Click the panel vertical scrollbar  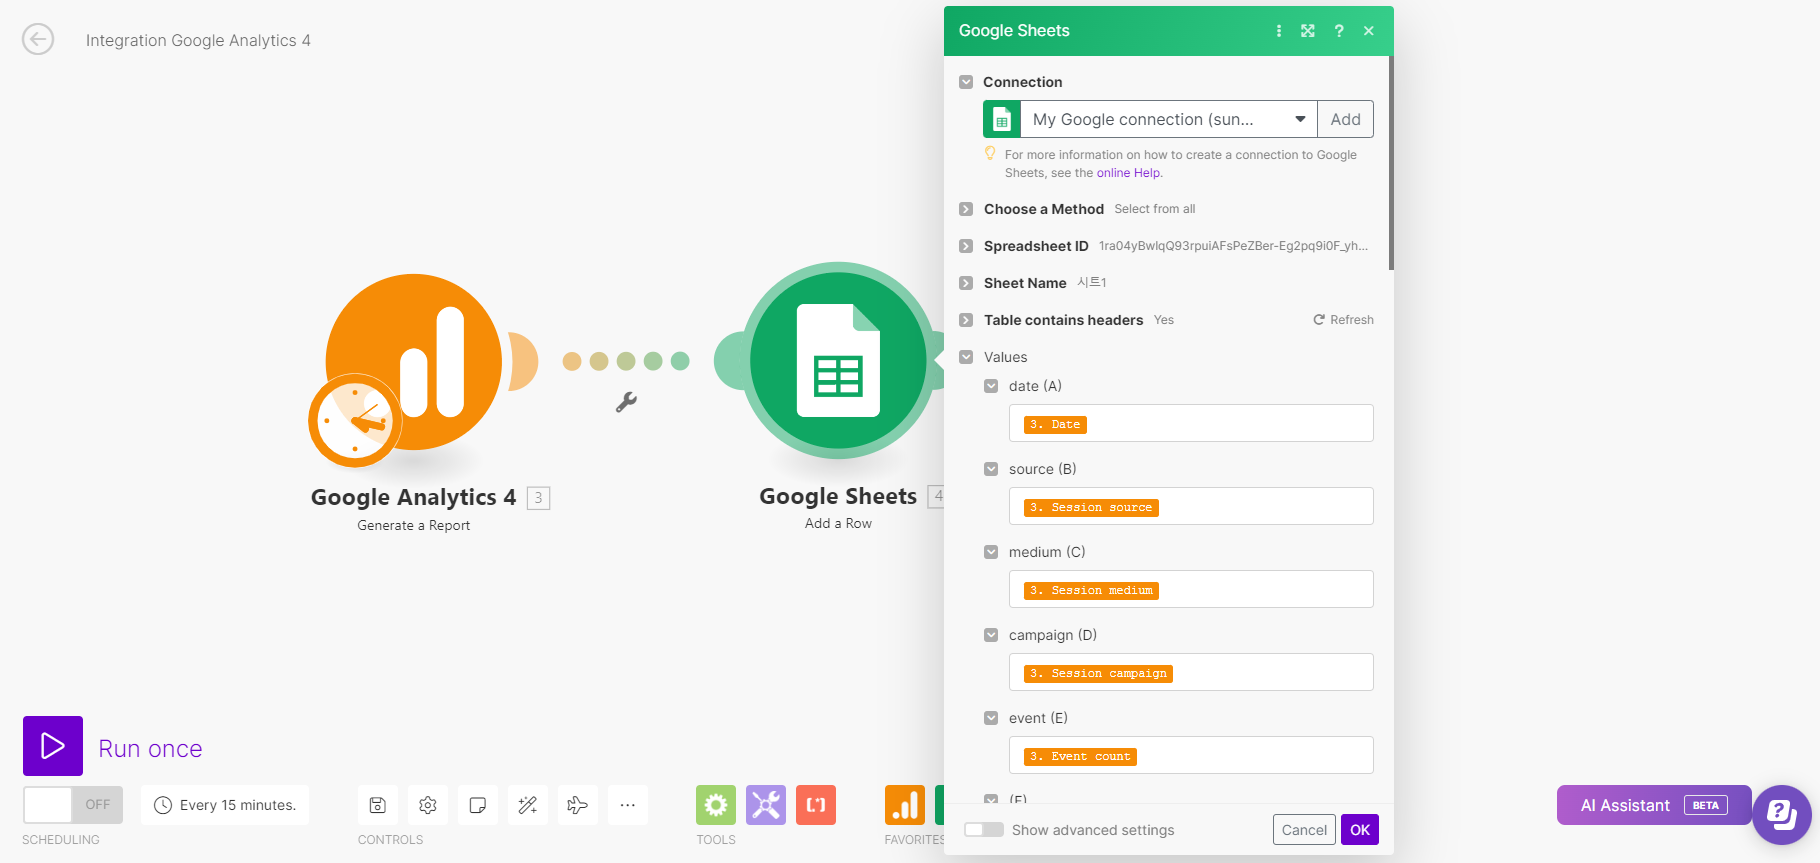(1391, 163)
